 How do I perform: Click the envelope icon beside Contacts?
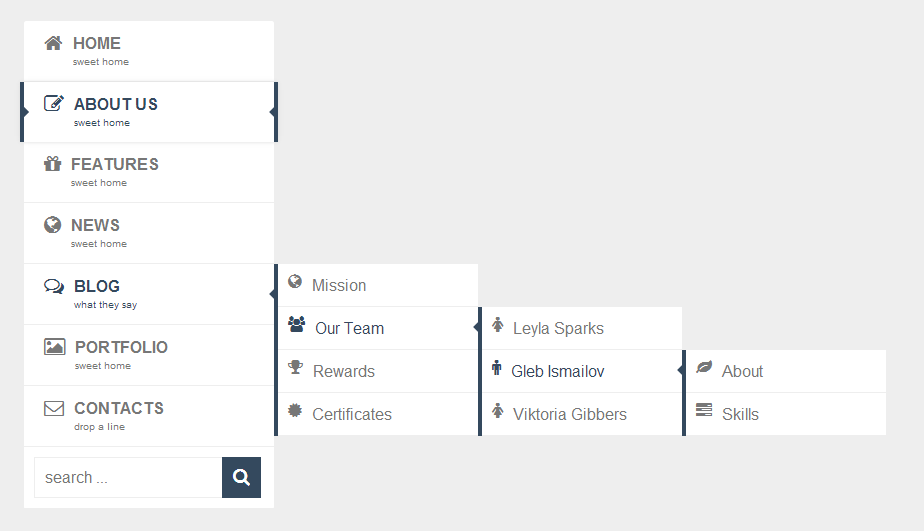click(54, 408)
